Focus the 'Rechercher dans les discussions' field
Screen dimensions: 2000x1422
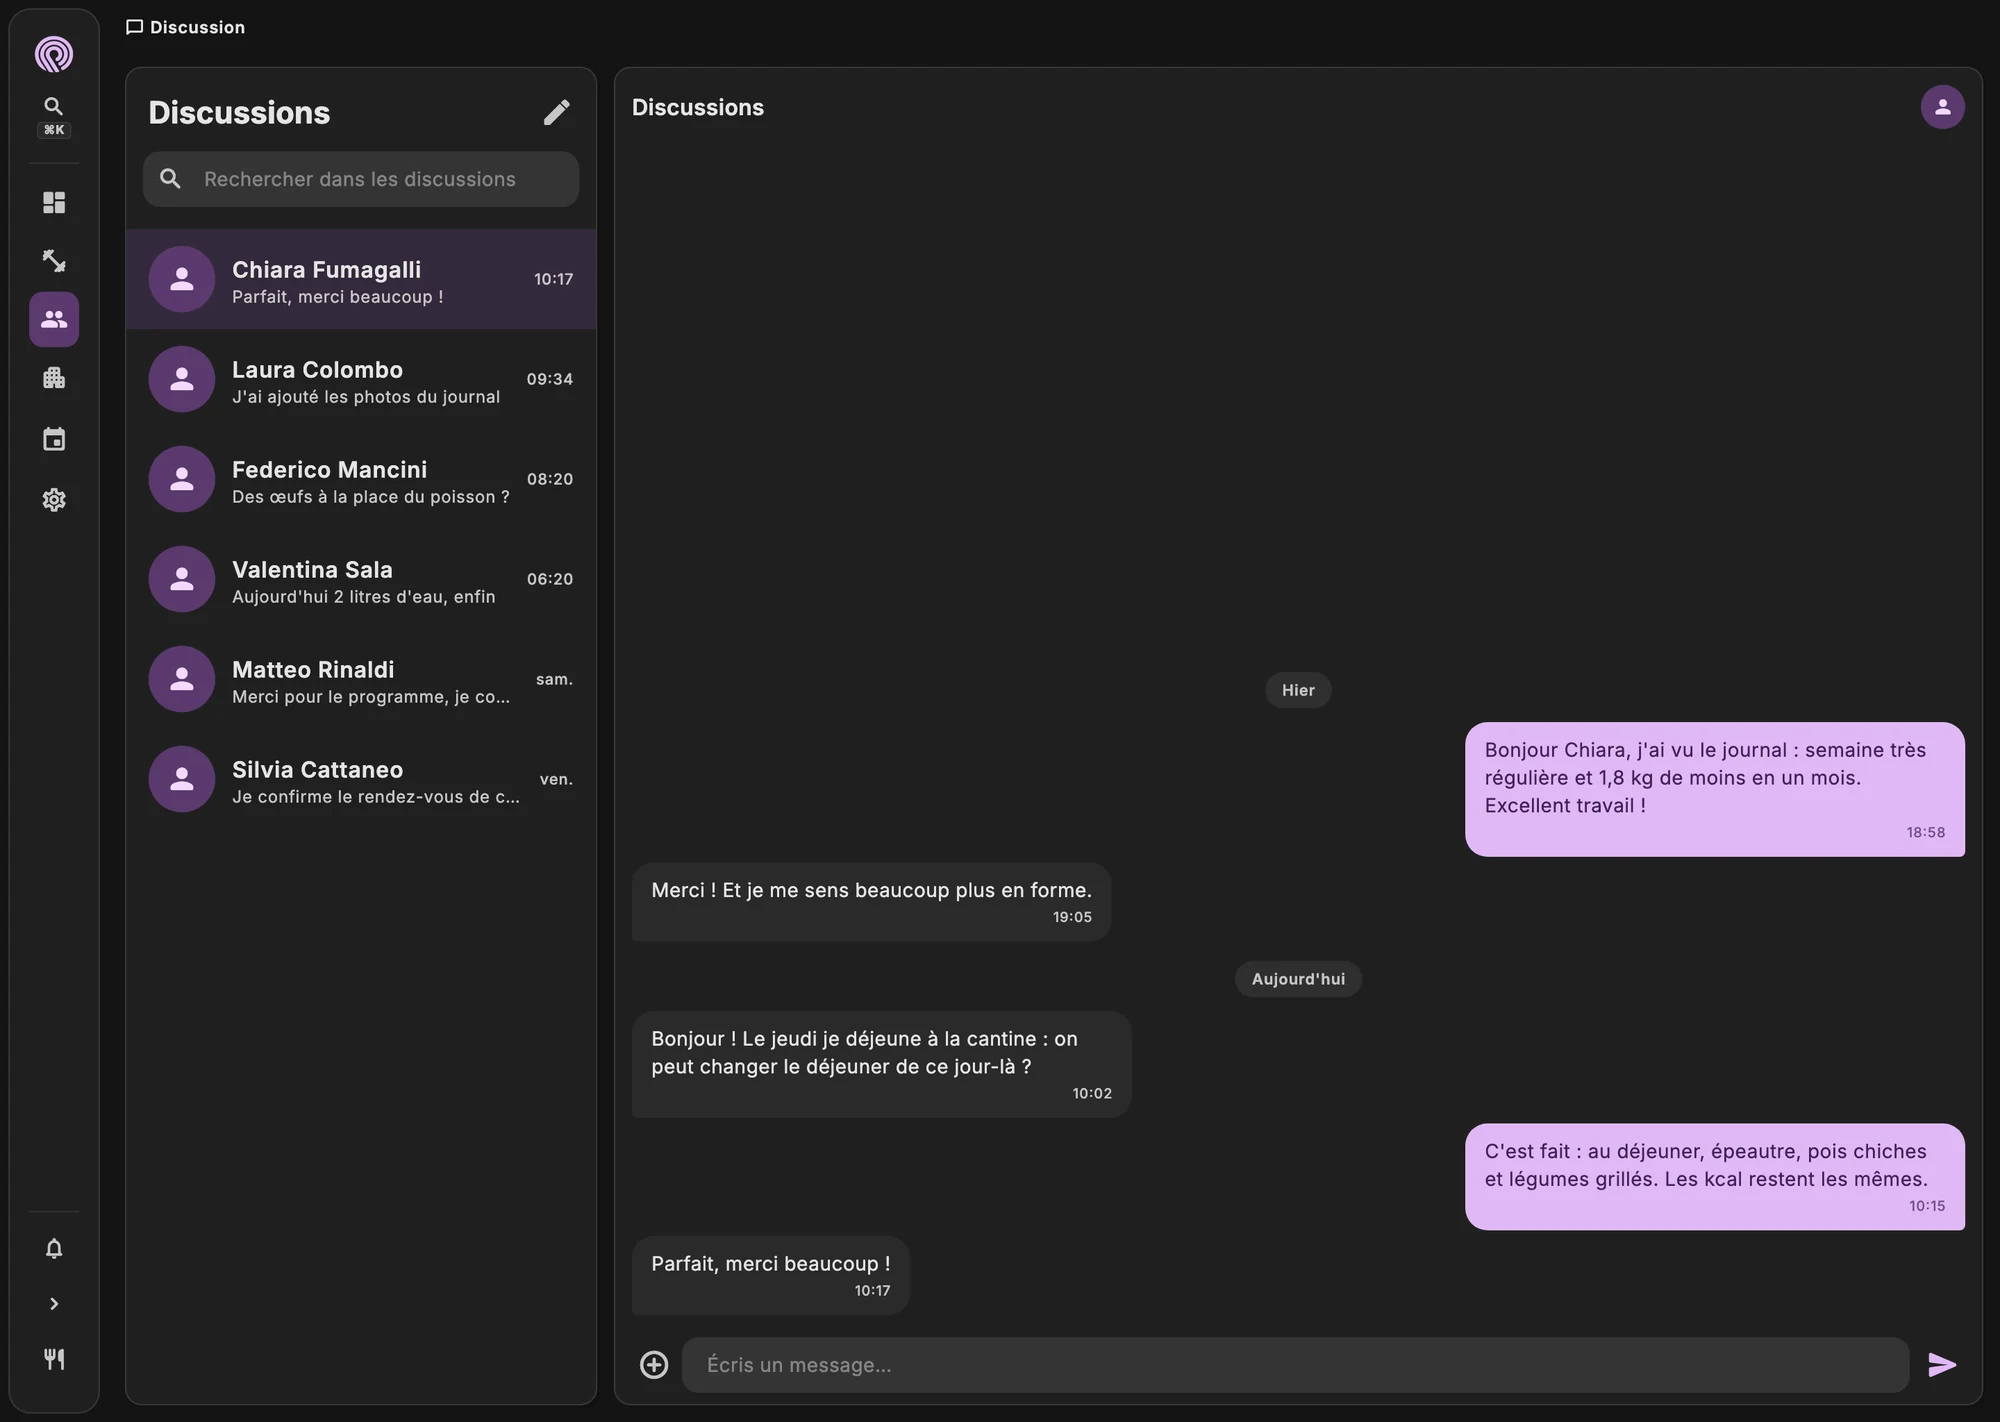tap(361, 179)
